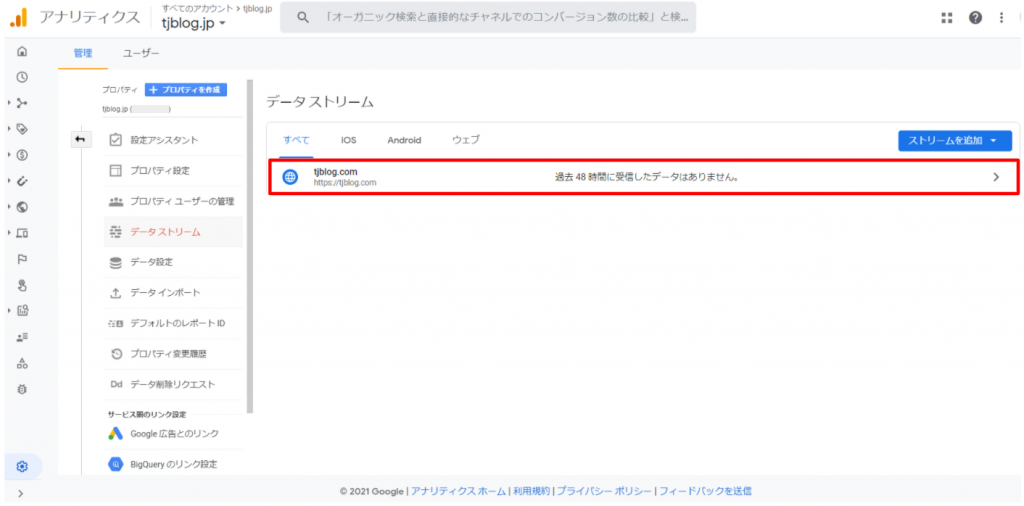This screenshot has height=506, width=1024.
Task: Open データ削除リクエスト menu item
Action: click(x=173, y=385)
